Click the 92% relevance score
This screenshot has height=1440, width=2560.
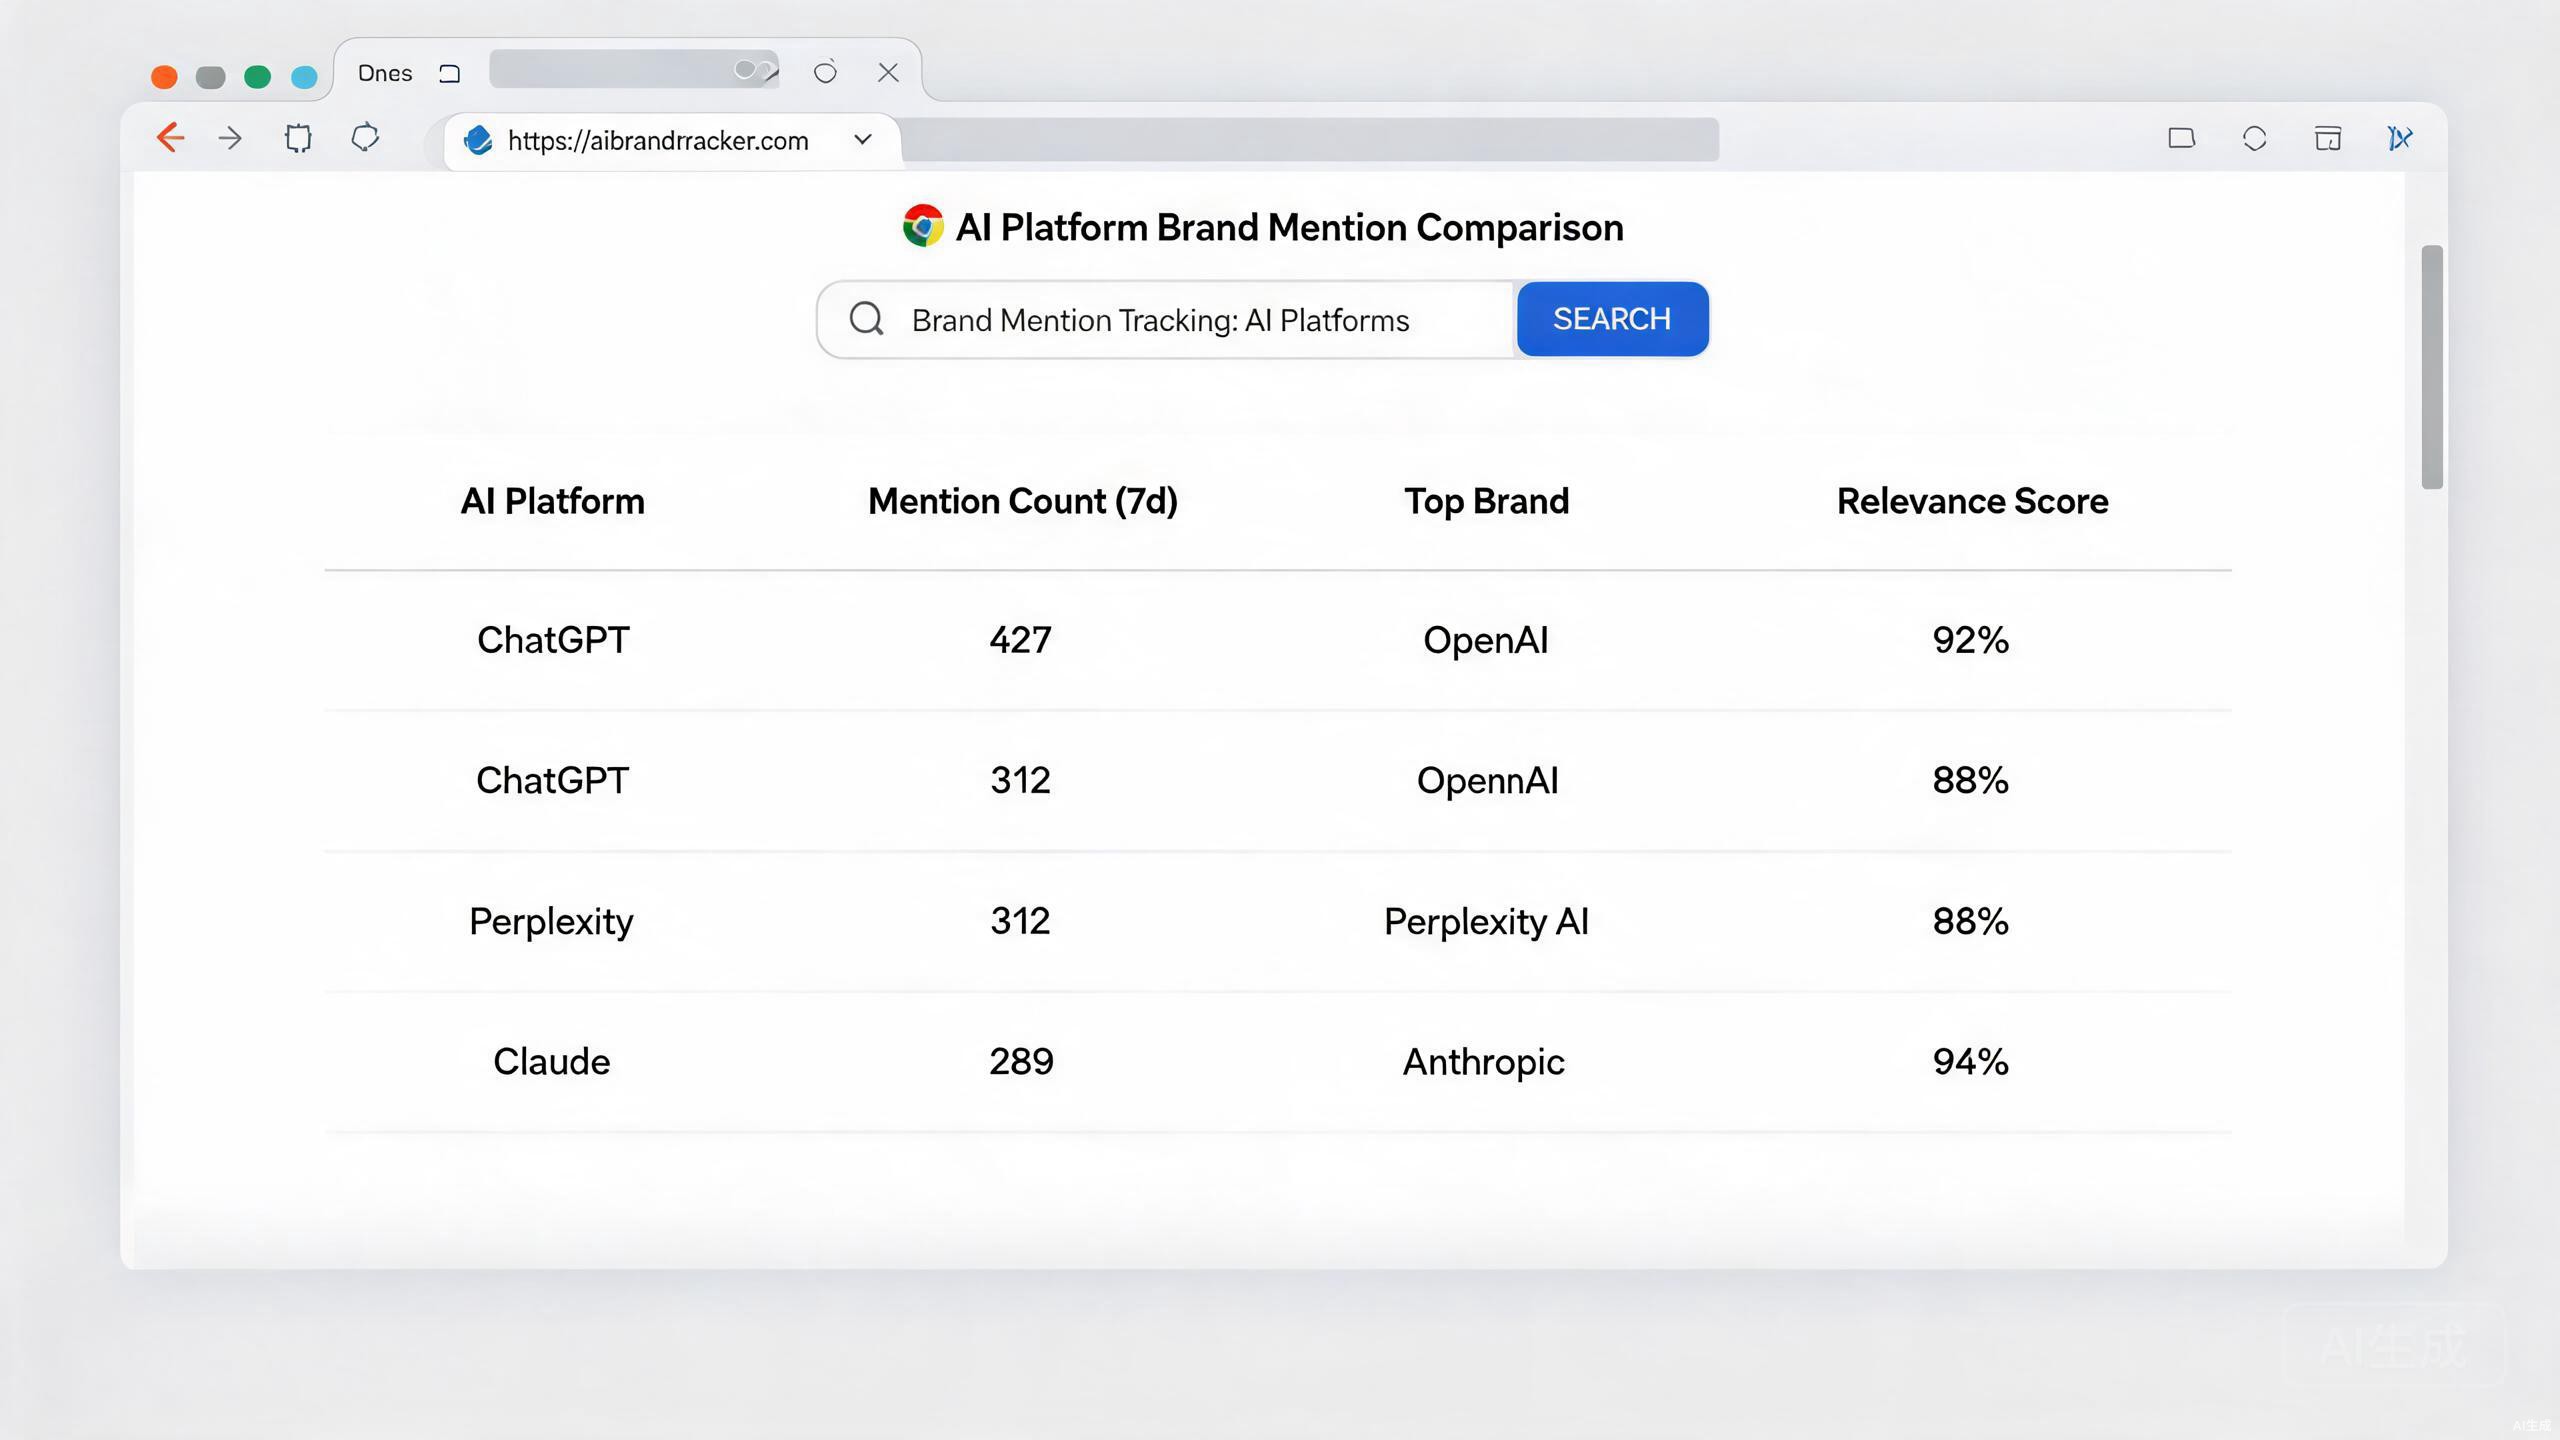(1970, 640)
